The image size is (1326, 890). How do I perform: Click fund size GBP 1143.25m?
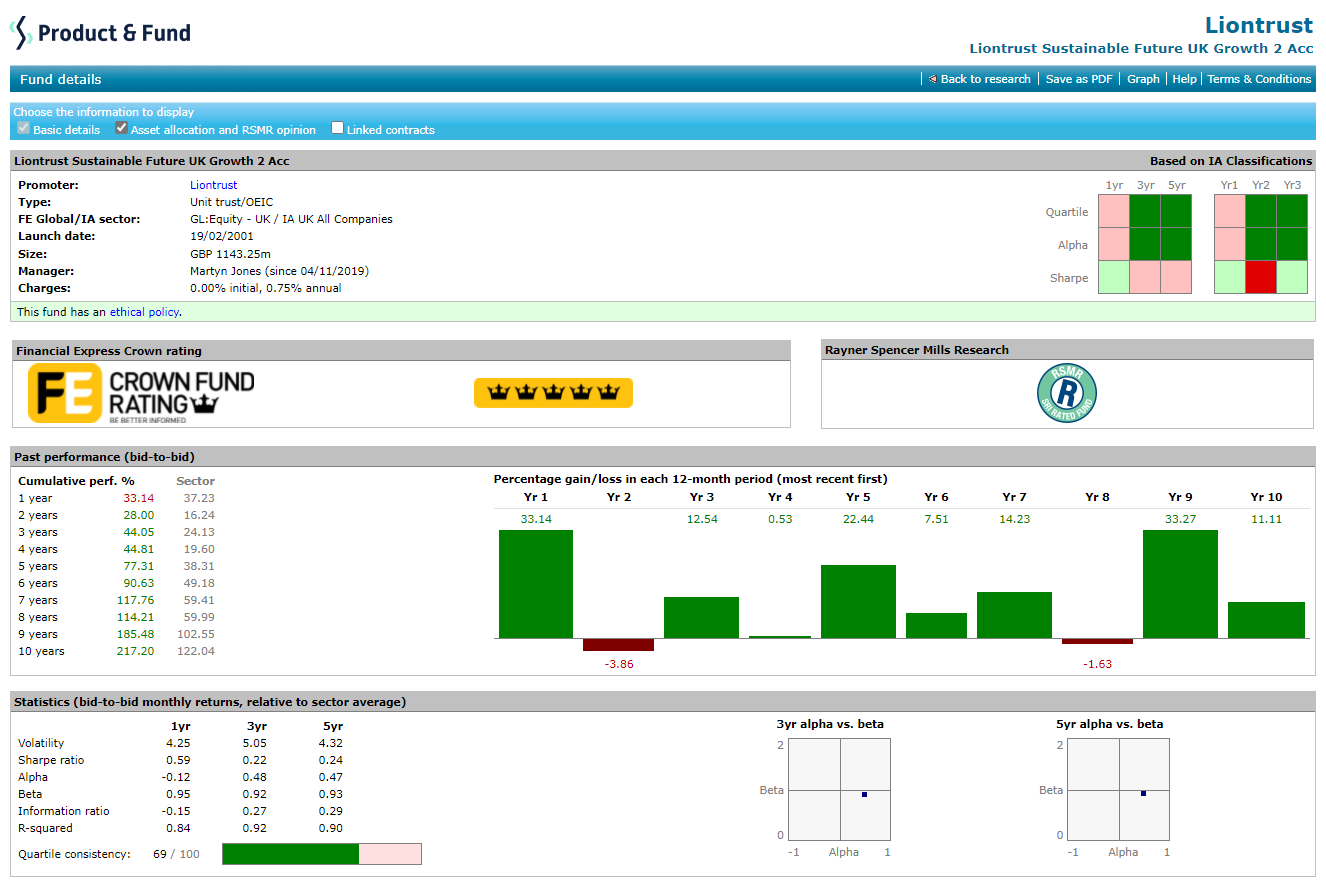[x=230, y=254]
